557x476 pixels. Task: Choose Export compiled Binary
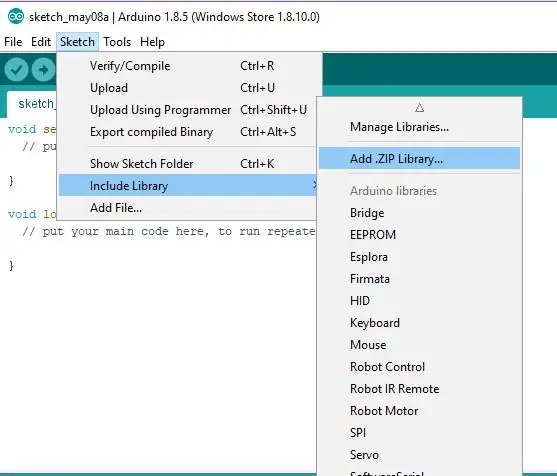point(188,132)
